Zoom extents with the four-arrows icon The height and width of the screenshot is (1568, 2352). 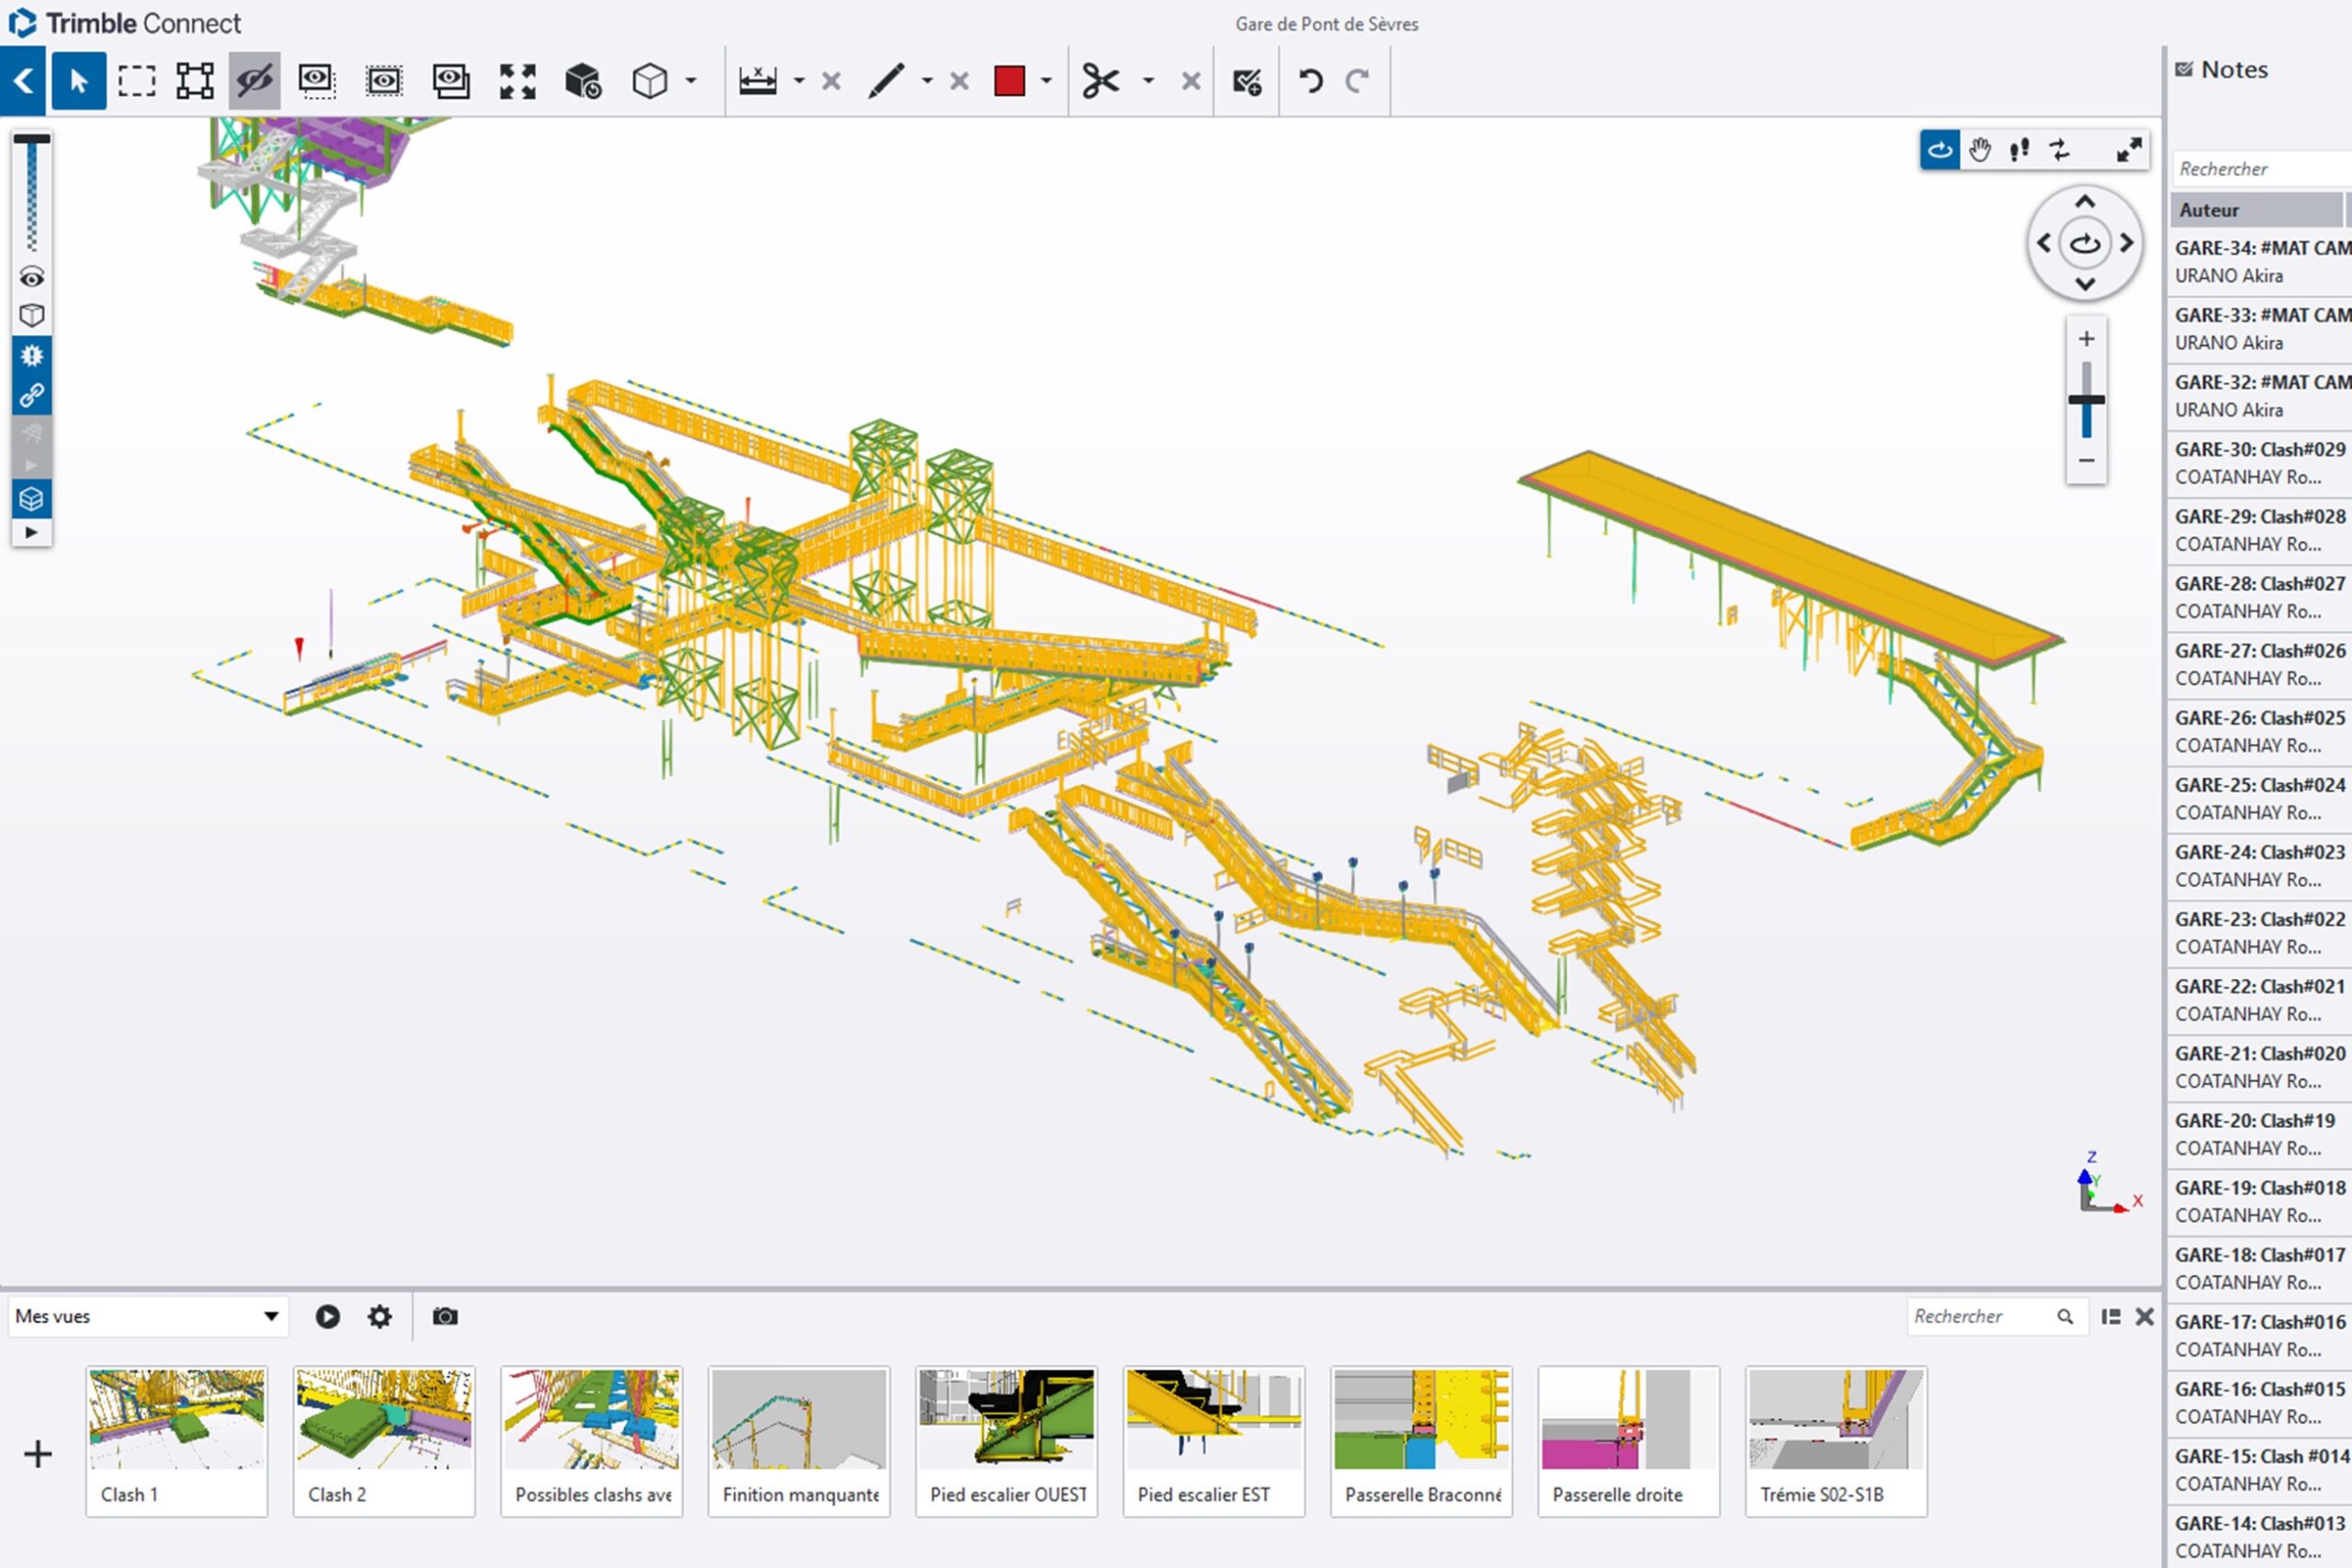[x=517, y=81]
